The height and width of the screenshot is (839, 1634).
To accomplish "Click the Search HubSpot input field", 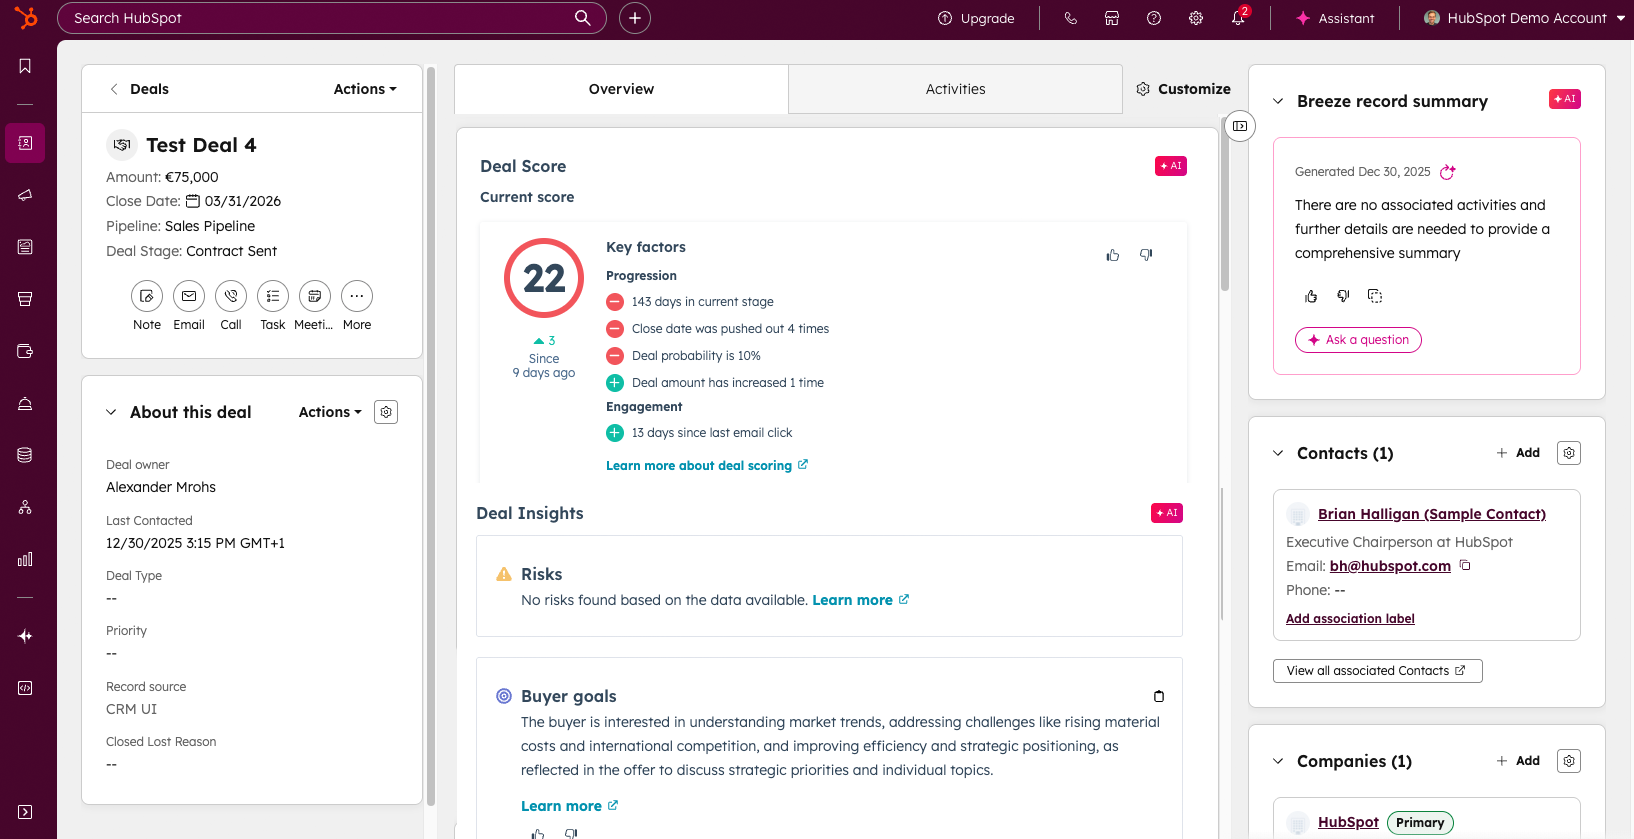I will pos(320,18).
